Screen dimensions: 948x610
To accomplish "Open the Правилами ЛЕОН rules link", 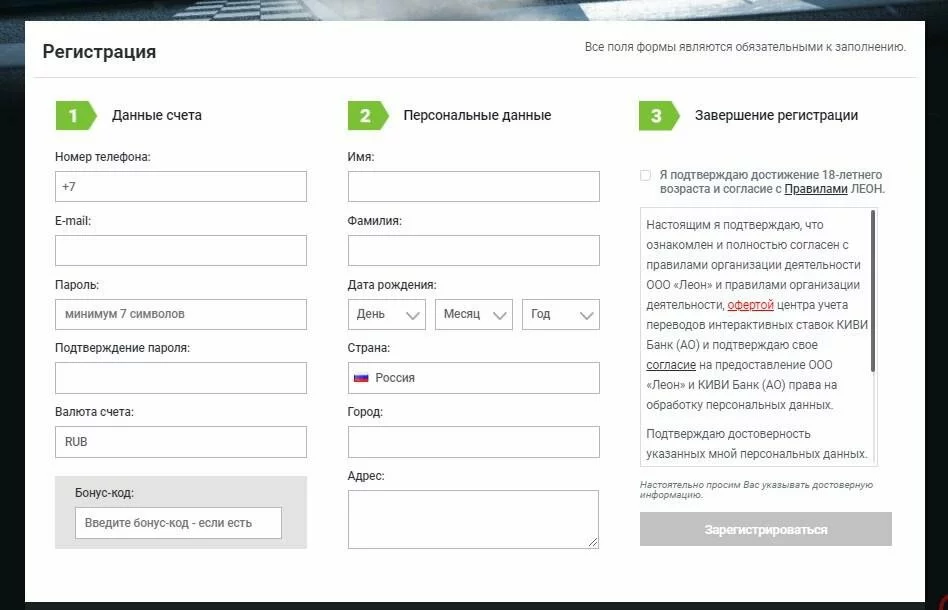I will [815, 189].
